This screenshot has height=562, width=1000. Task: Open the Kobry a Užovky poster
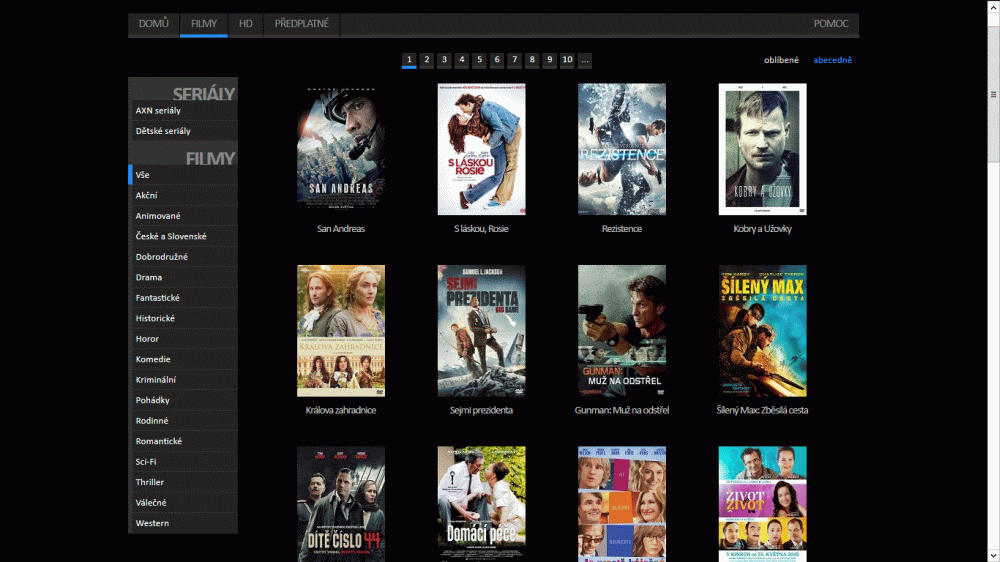(x=762, y=149)
